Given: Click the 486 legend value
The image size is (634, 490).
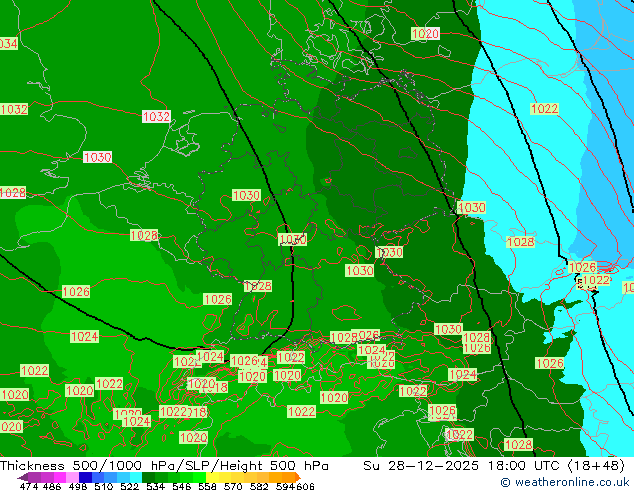Looking at the screenshot, I should 52,486.
